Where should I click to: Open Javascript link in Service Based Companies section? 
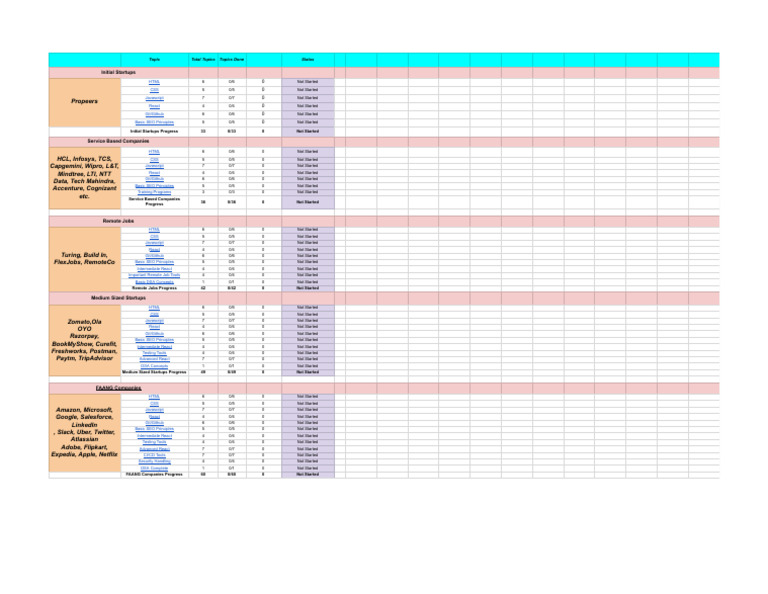(154, 166)
